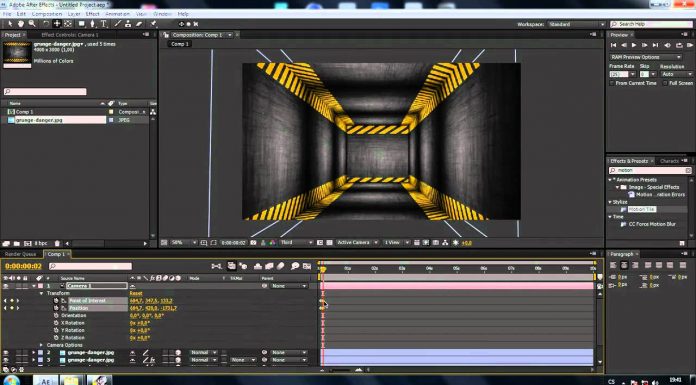Click in the Search Help field
This screenshot has height=385, width=696.
[652, 24]
